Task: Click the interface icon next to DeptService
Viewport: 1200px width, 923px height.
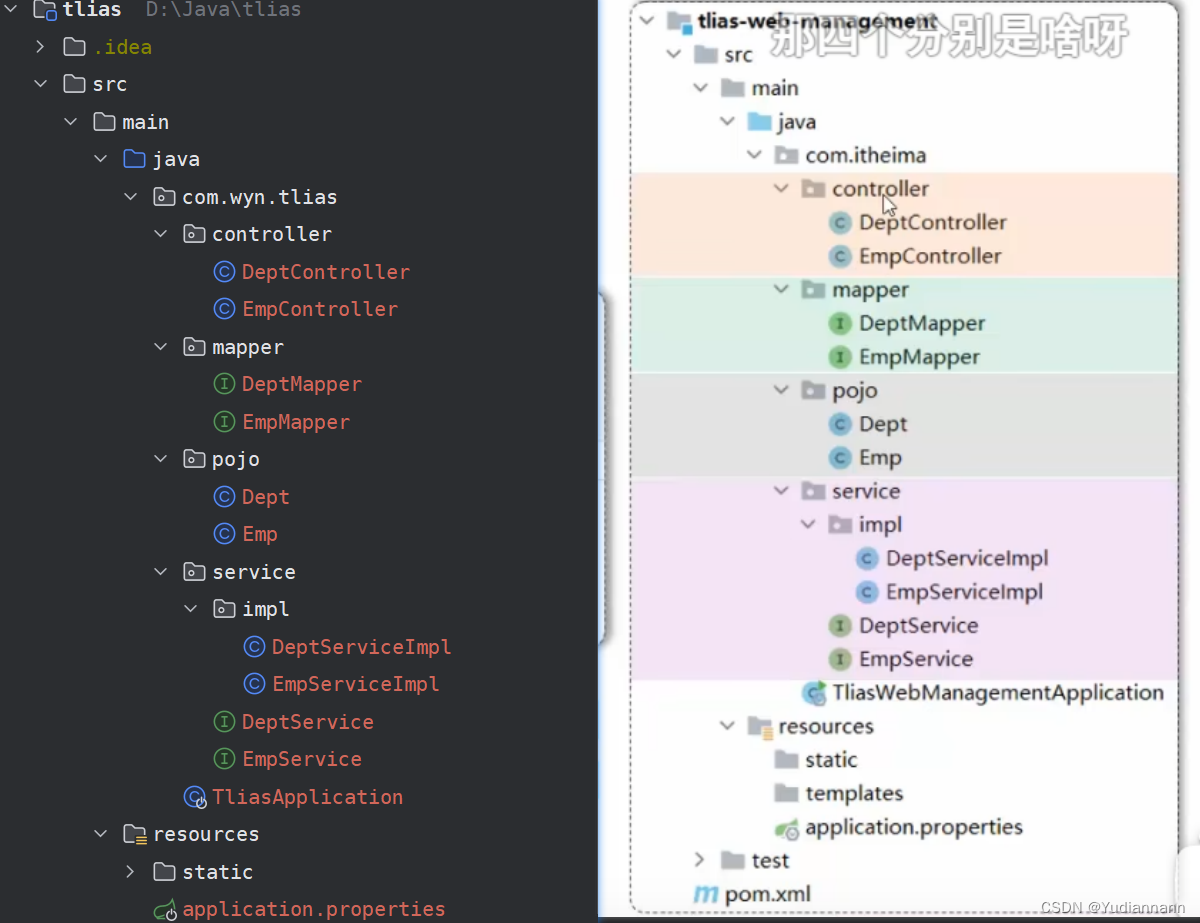Action: 224,721
